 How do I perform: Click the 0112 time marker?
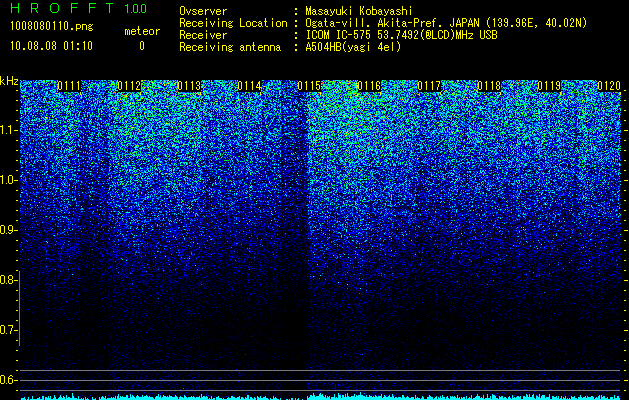(129, 86)
